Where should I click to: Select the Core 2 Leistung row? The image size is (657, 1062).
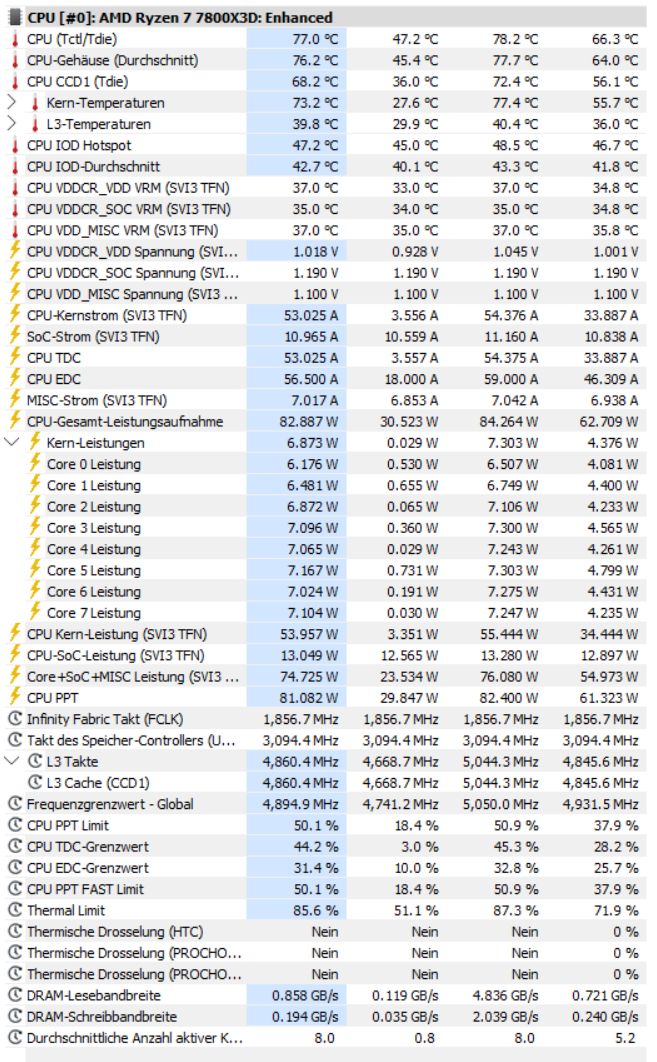[326, 507]
